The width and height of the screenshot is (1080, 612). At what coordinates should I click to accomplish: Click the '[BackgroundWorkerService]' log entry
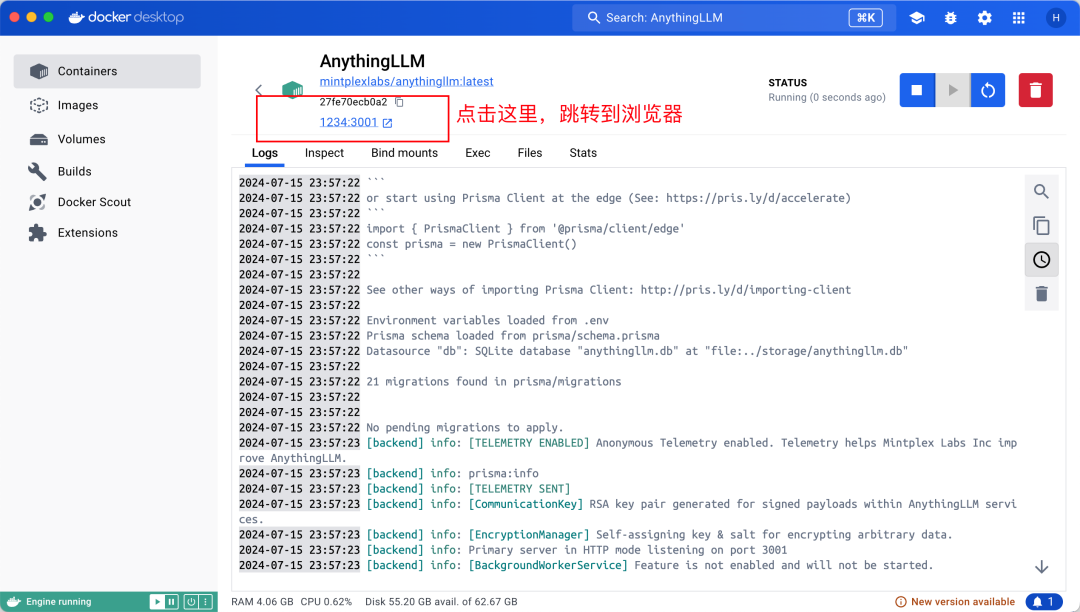coord(548,565)
